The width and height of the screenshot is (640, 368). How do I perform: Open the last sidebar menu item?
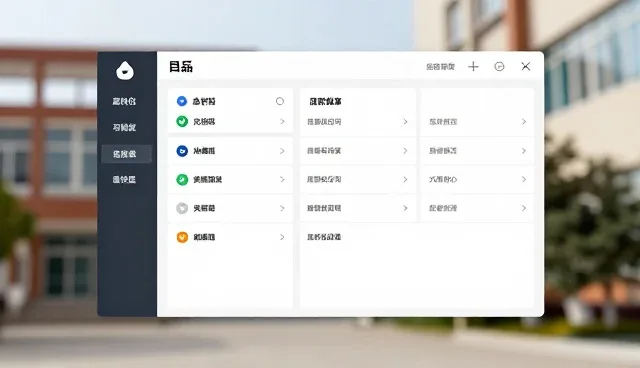pos(124,180)
